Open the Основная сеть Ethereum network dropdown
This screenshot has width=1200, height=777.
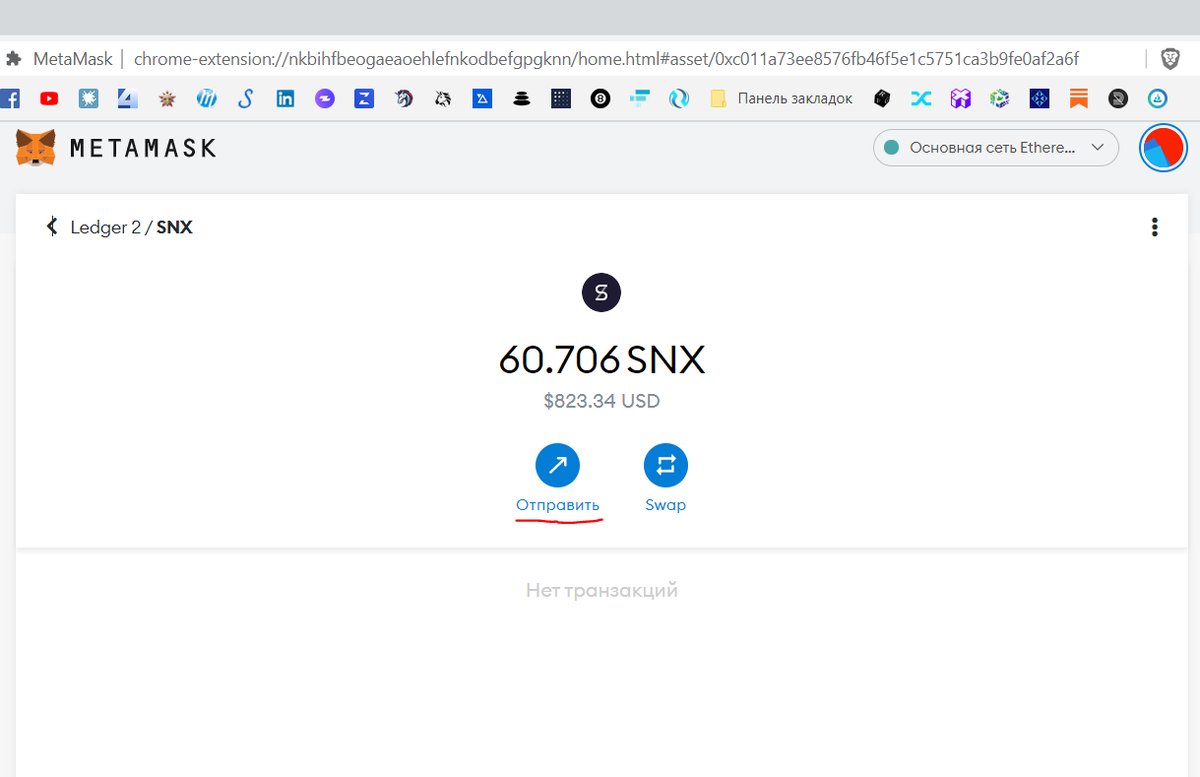(996, 148)
